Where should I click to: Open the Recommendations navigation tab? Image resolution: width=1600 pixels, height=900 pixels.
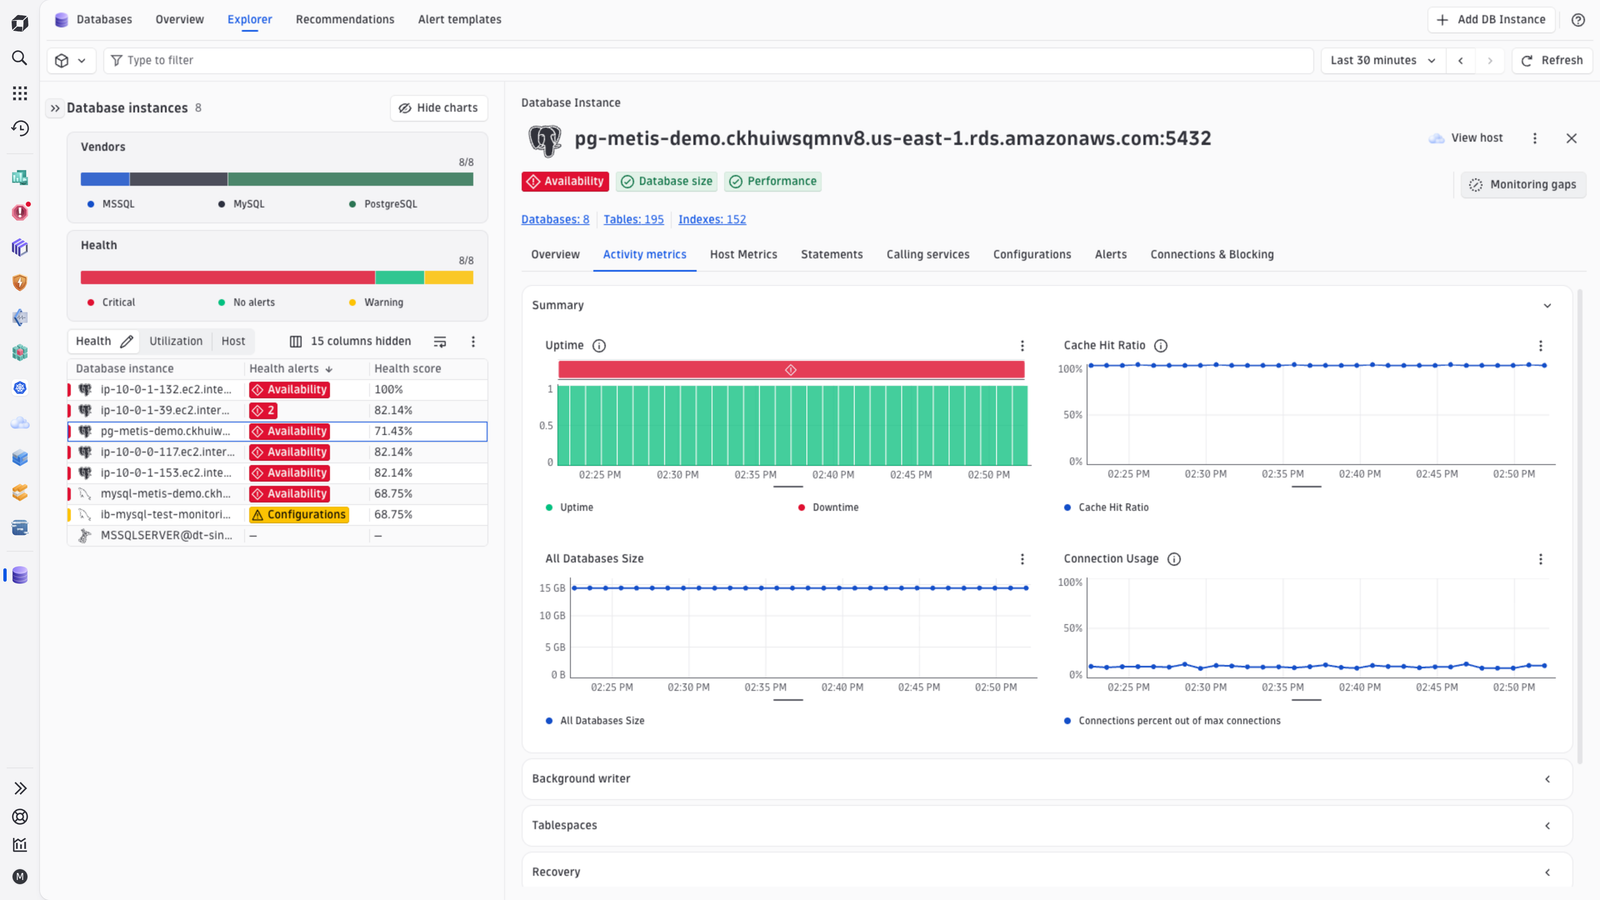tap(345, 20)
